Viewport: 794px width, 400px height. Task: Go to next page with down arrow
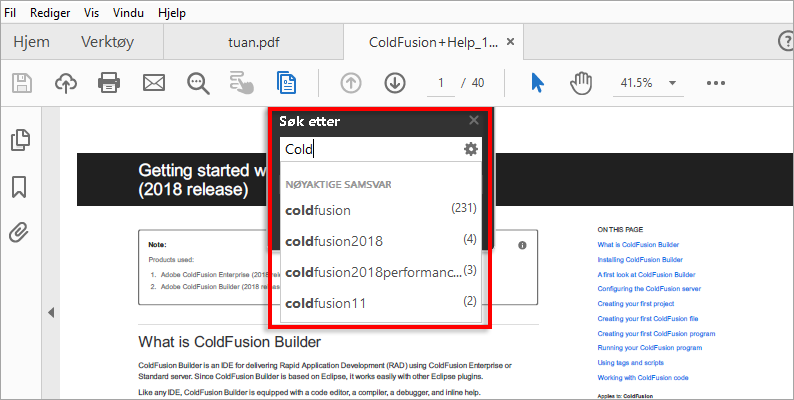(x=394, y=83)
